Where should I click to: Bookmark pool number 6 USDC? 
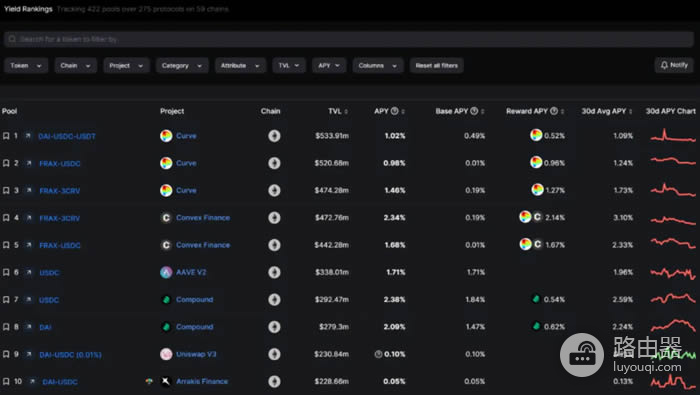[6, 272]
